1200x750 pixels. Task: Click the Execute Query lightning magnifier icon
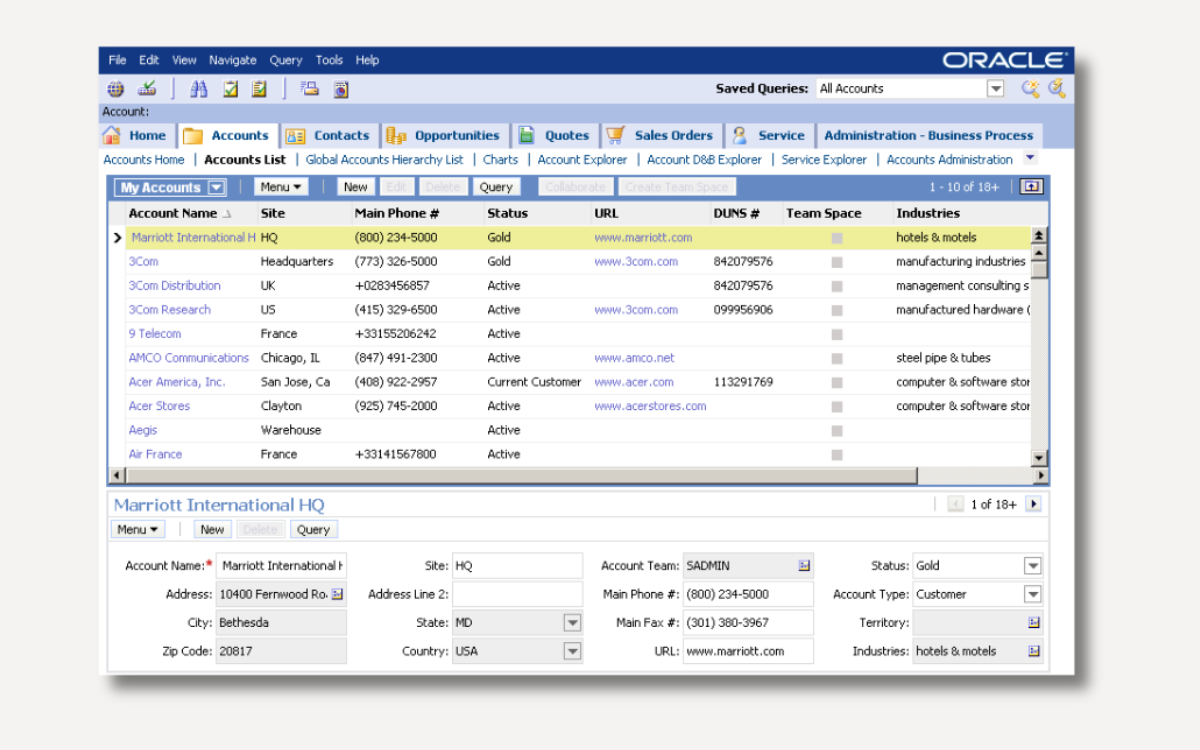point(1056,89)
